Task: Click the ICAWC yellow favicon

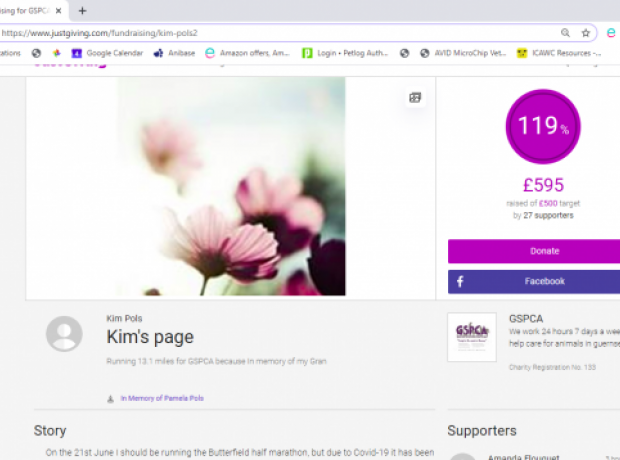Action: click(522, 53)
